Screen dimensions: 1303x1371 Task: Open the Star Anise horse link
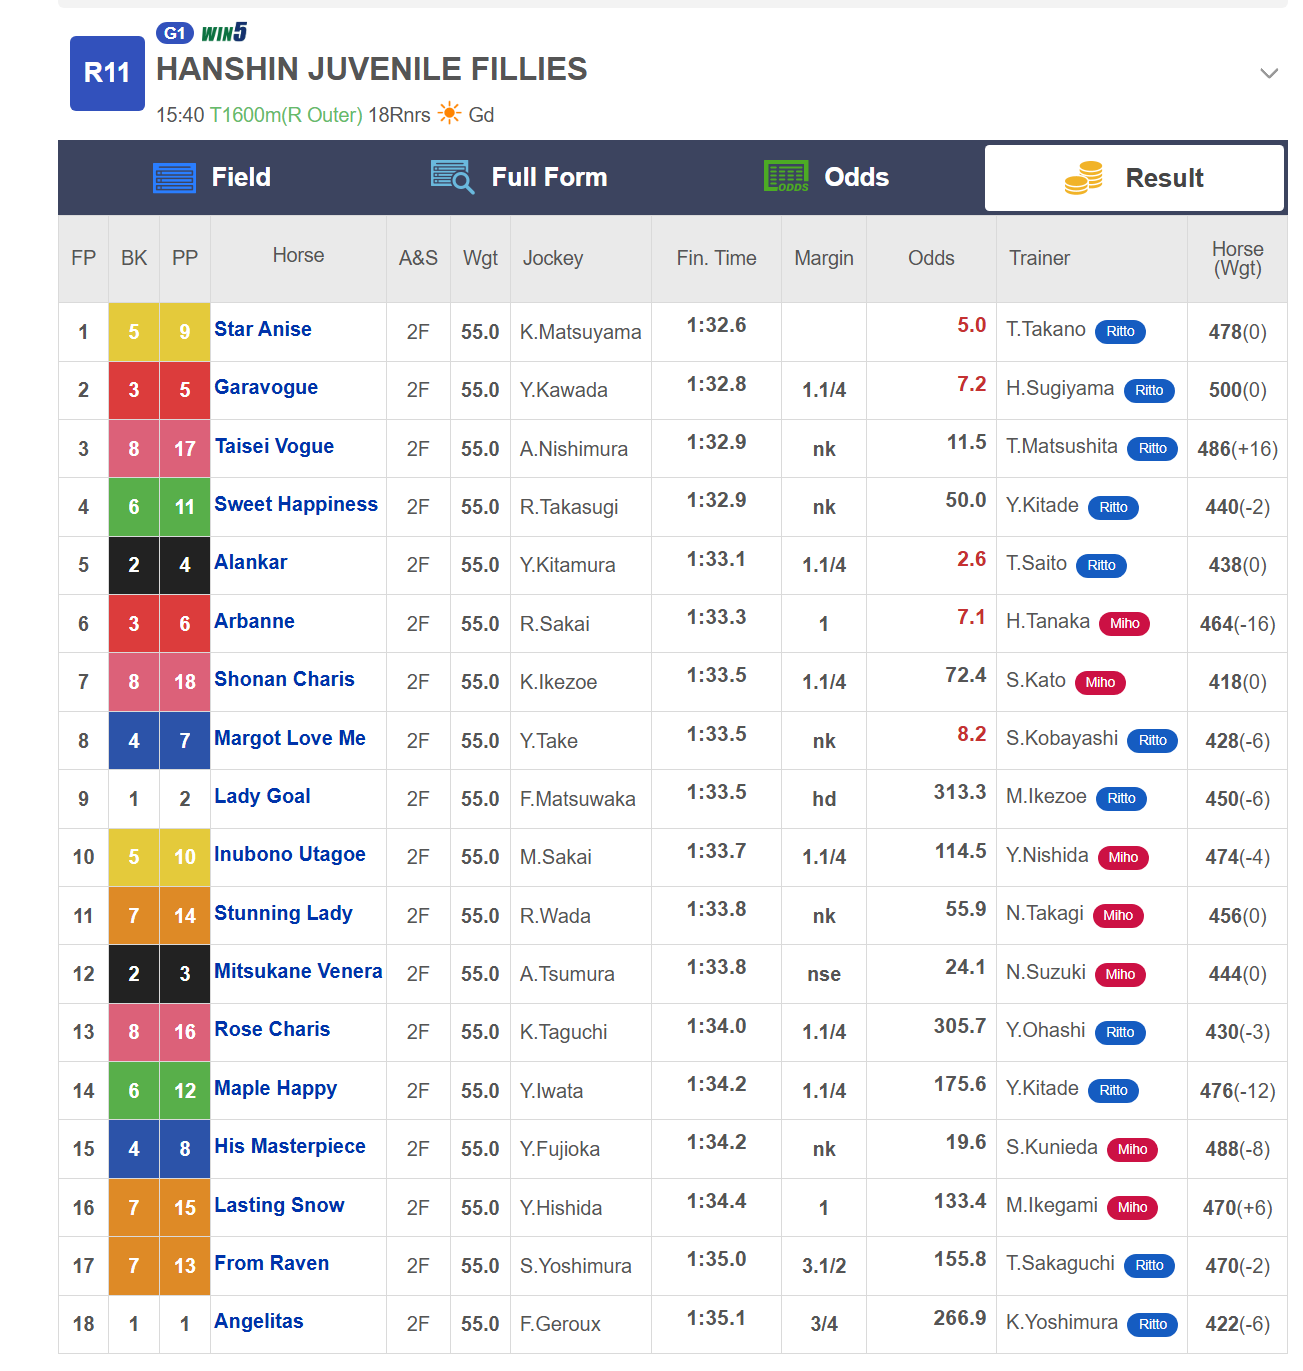[x=263, y=329]
